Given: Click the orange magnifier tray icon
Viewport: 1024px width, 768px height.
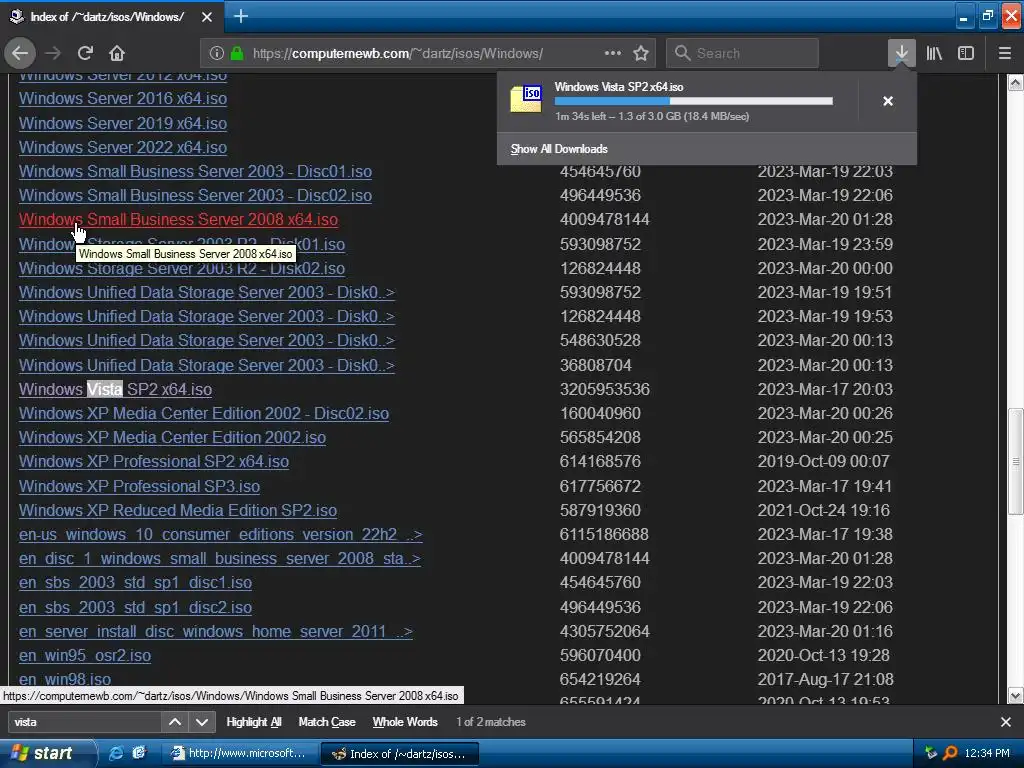Looking at the screenshot, I should click(x=950, y=753).
